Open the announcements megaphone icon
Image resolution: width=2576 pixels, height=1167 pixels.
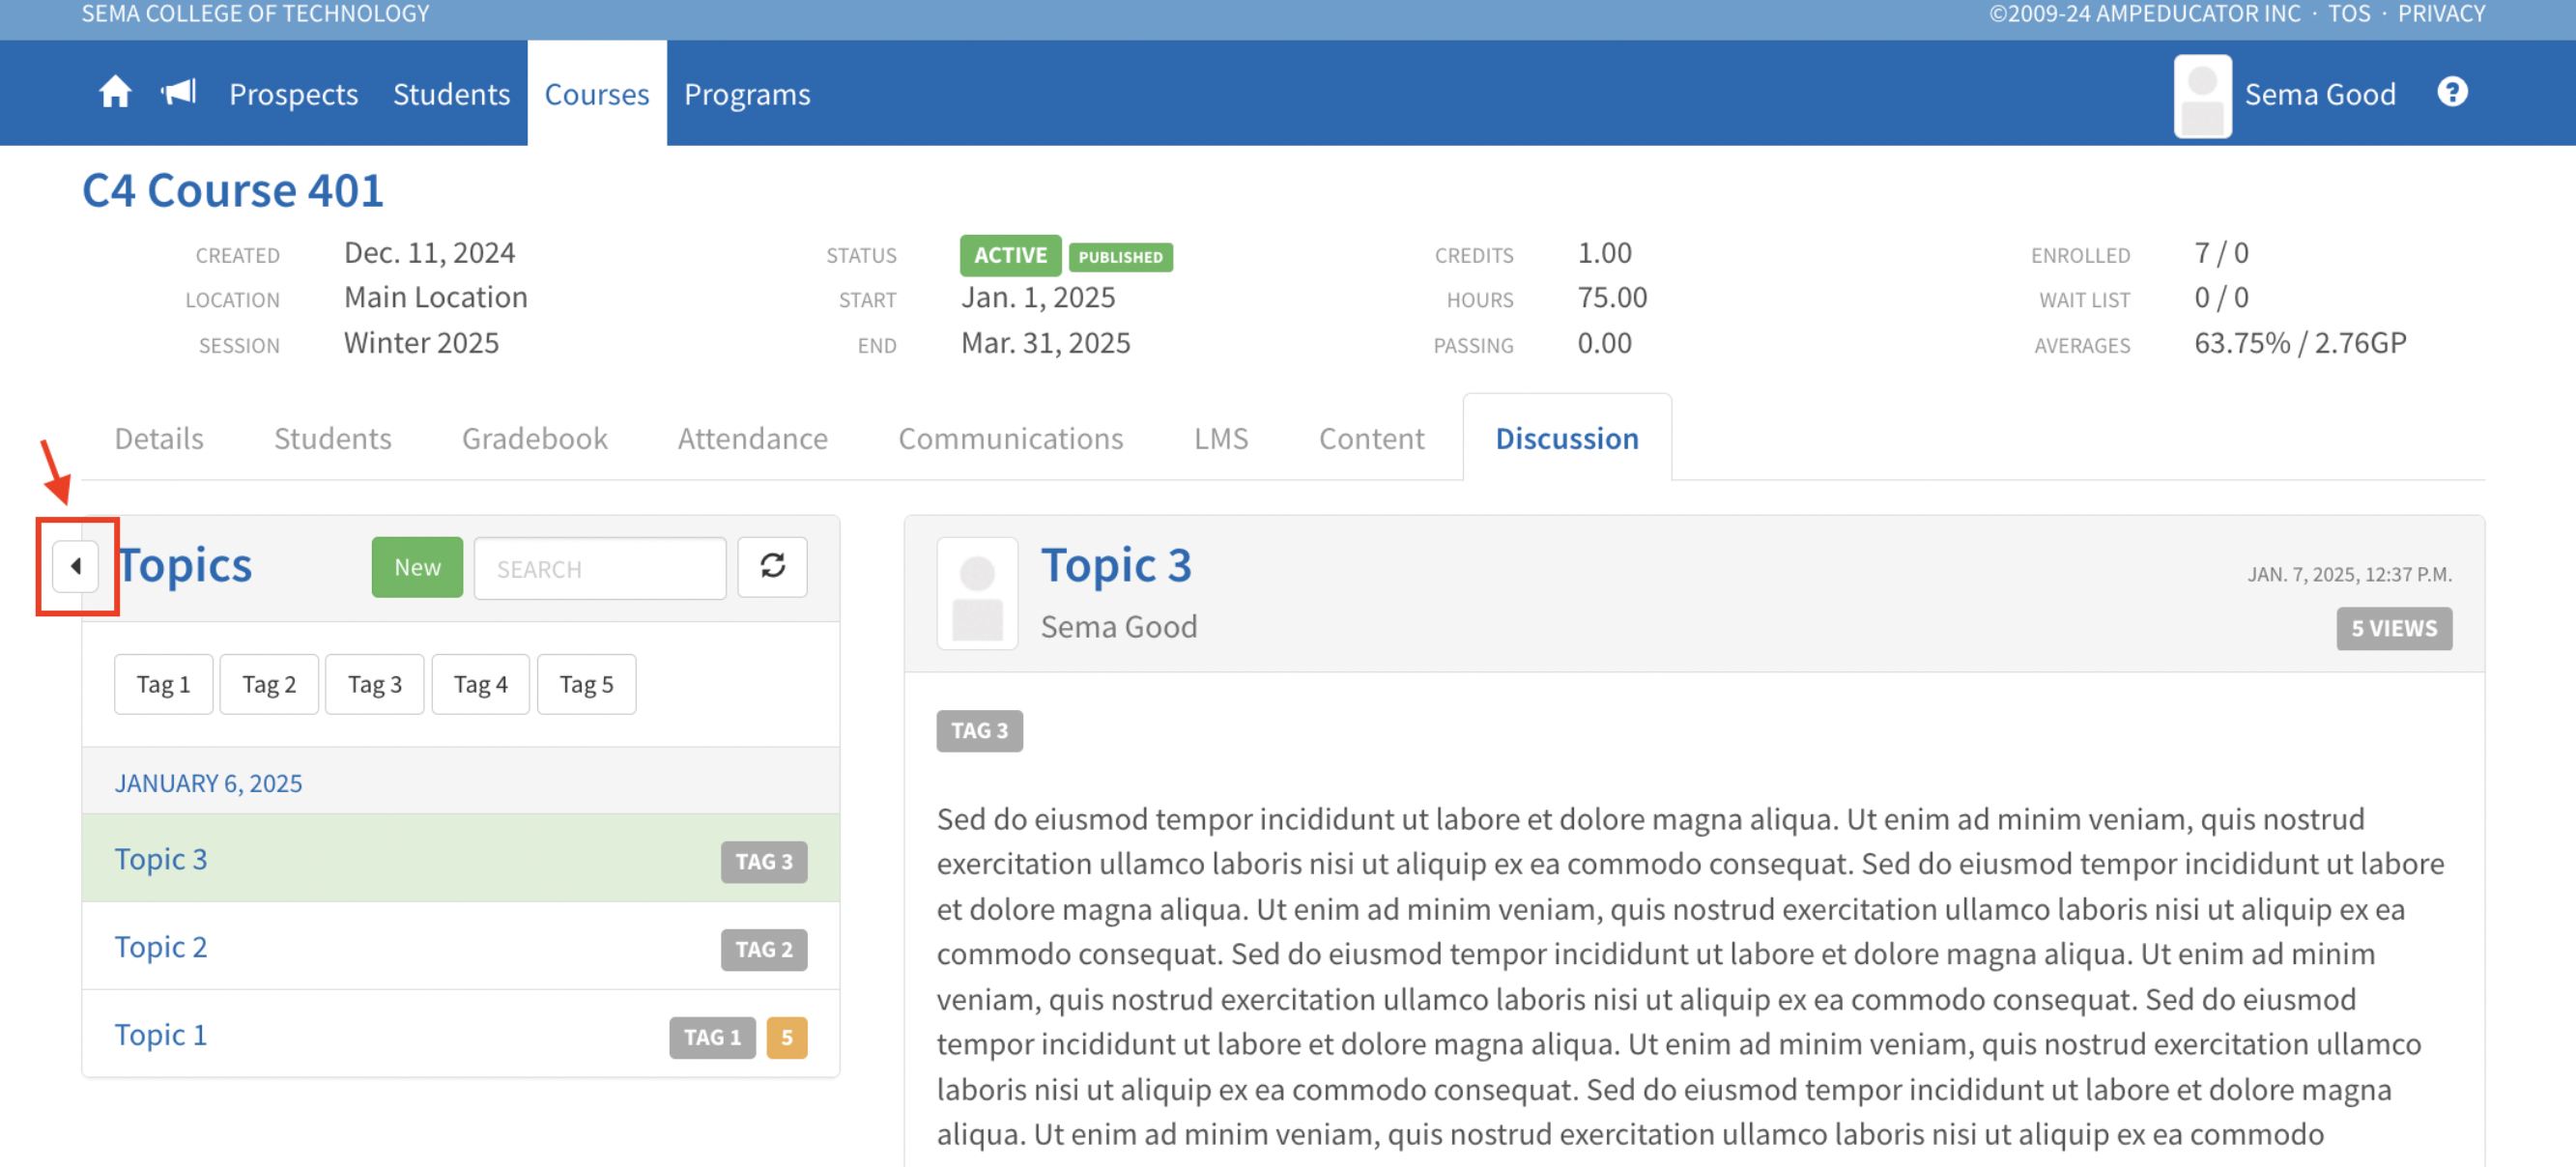point(179,93)
